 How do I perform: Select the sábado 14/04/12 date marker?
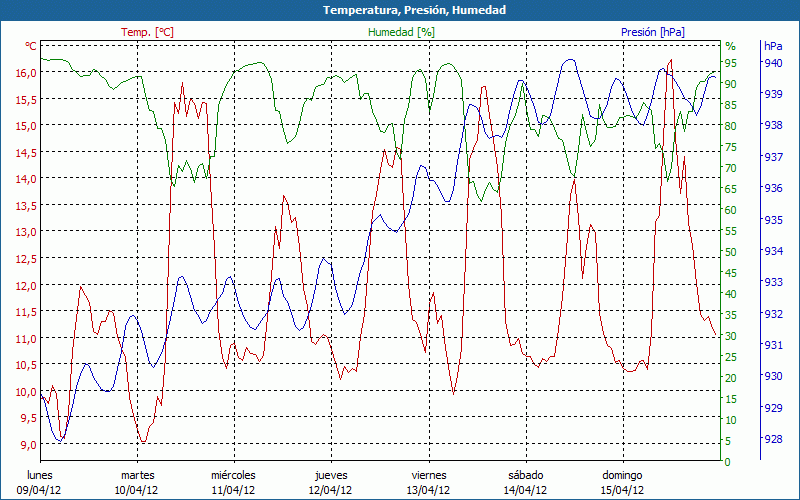coord(525,482)
